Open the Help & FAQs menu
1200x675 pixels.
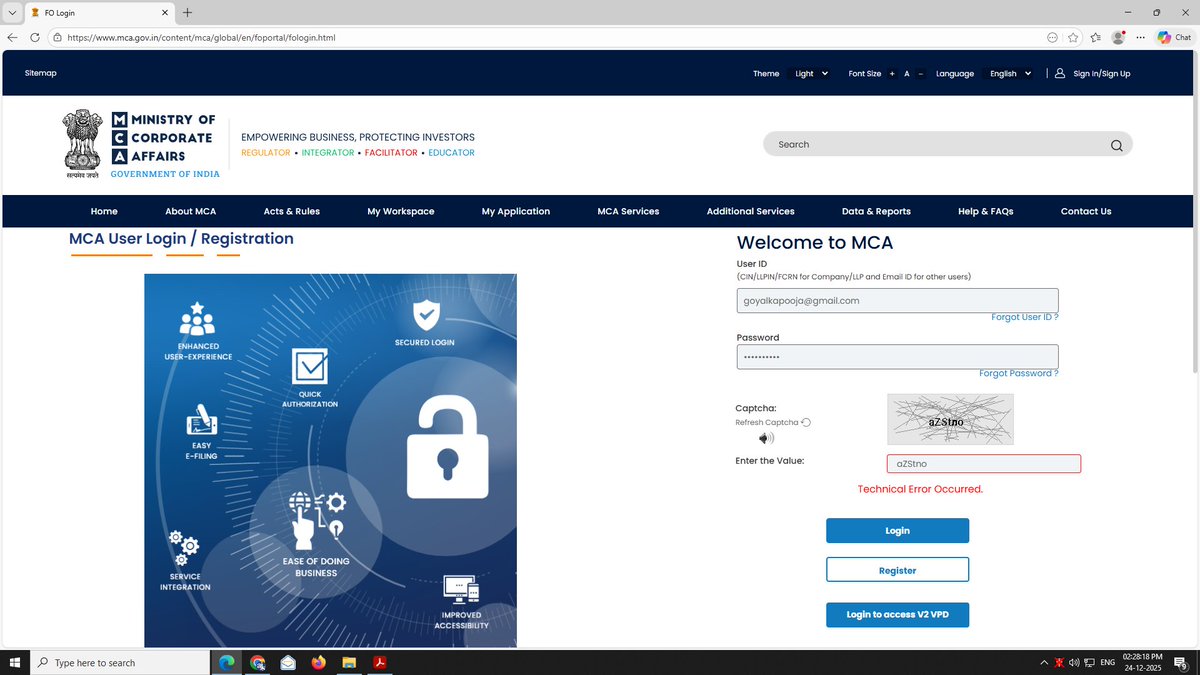(x=986, y=211)
